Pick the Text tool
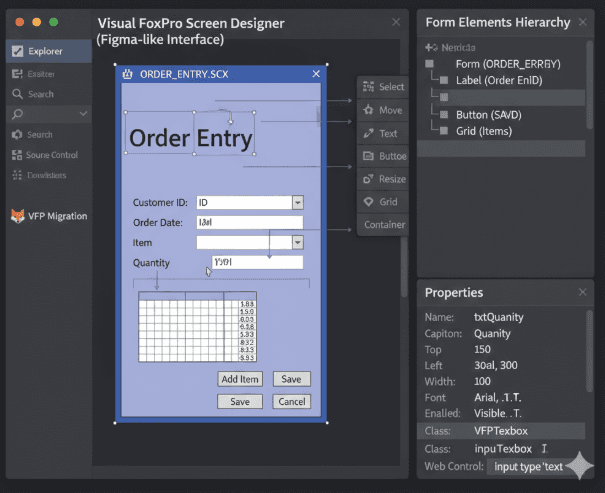This screenshot has height=493, width=605. pyautogui.click(x=383, y=133)
